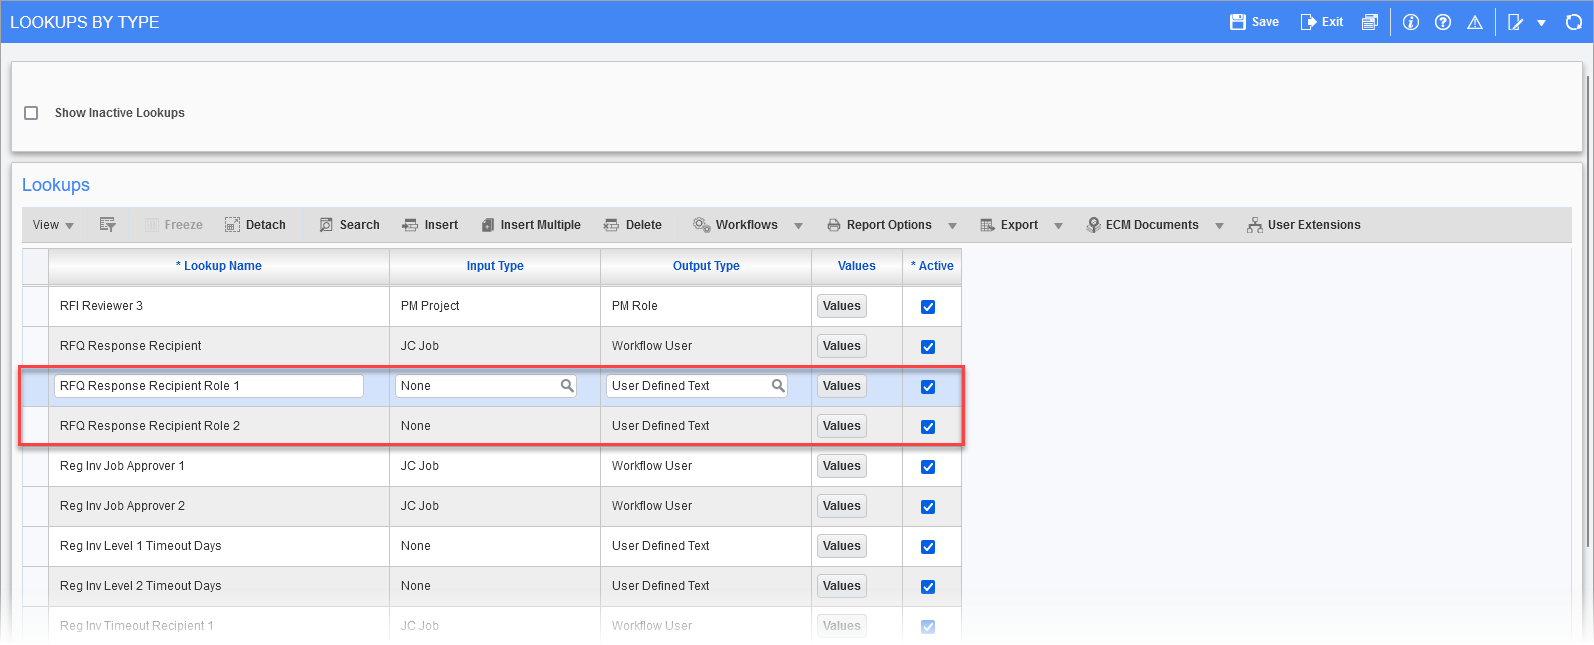
Task: Click the Delete row icon
Action: point(611,225)
